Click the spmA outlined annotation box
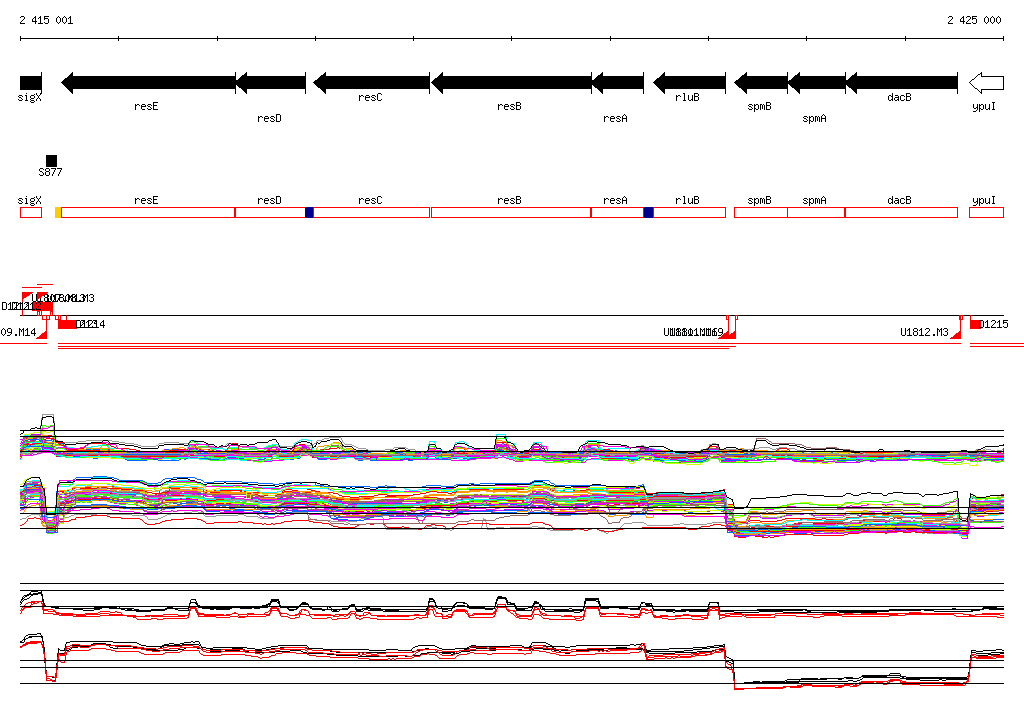1024x714 pixels. [x=815, y=213]
